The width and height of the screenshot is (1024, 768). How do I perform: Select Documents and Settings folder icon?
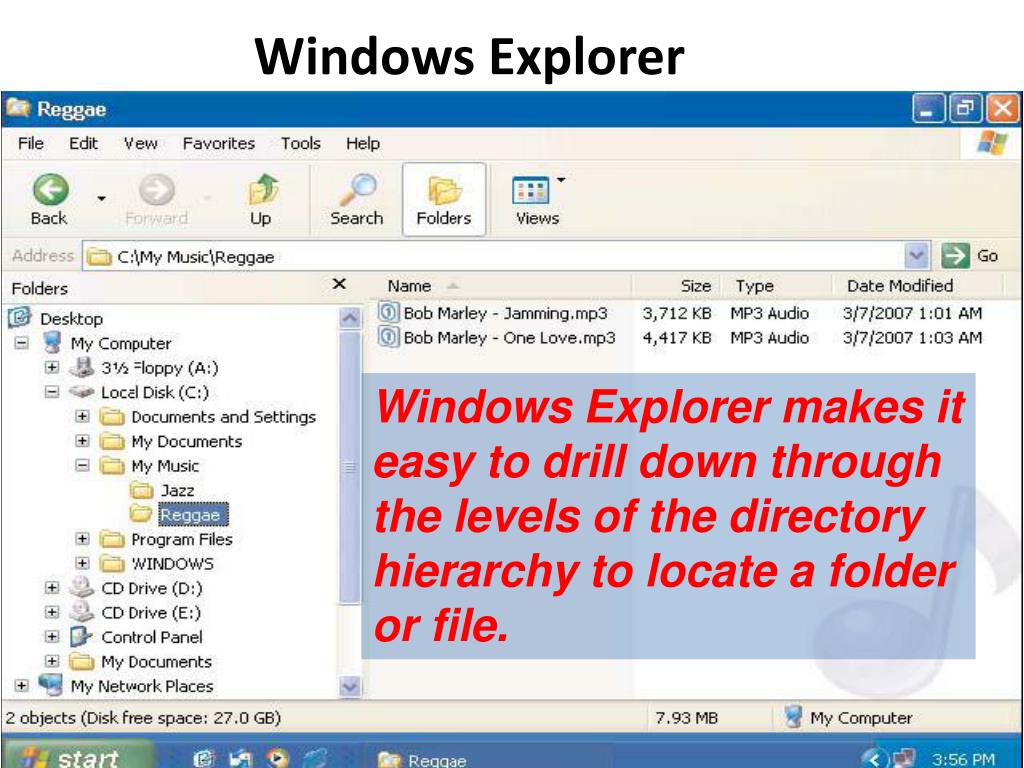(112, 416)
